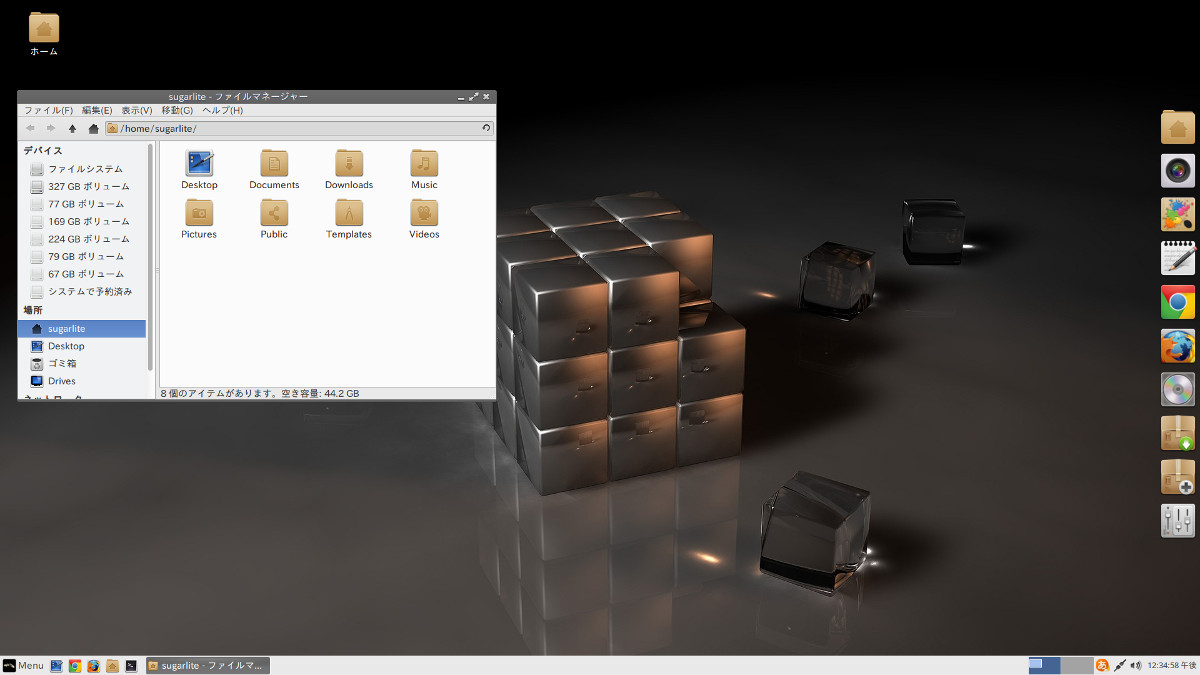
Task: Click the sidebar vertical scrollbar
Action: coord(151,256)
